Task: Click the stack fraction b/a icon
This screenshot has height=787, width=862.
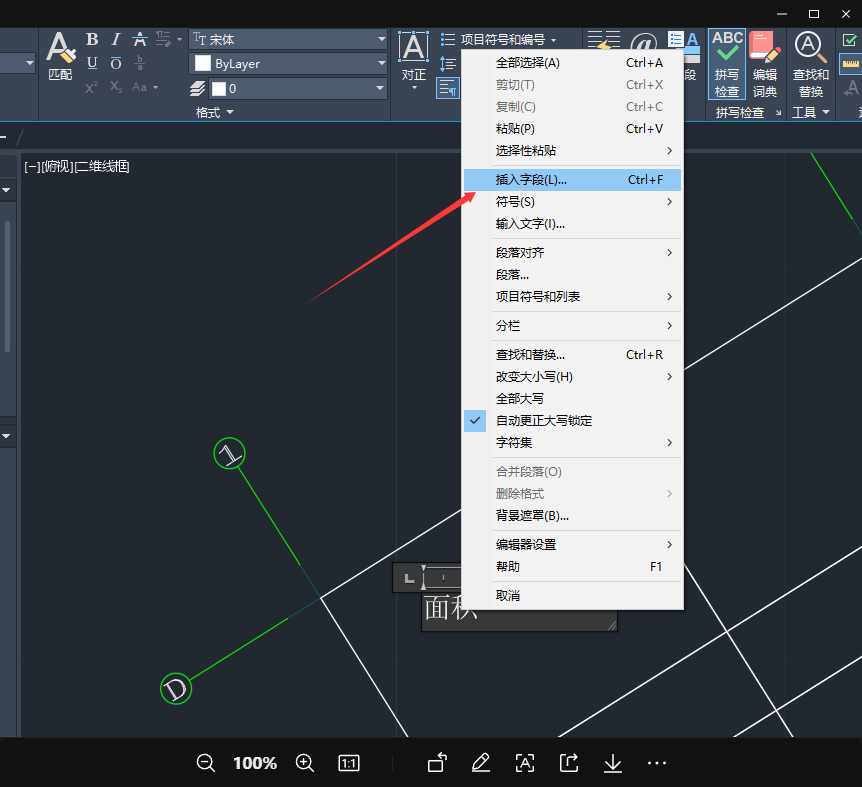Action: point(140,63)
